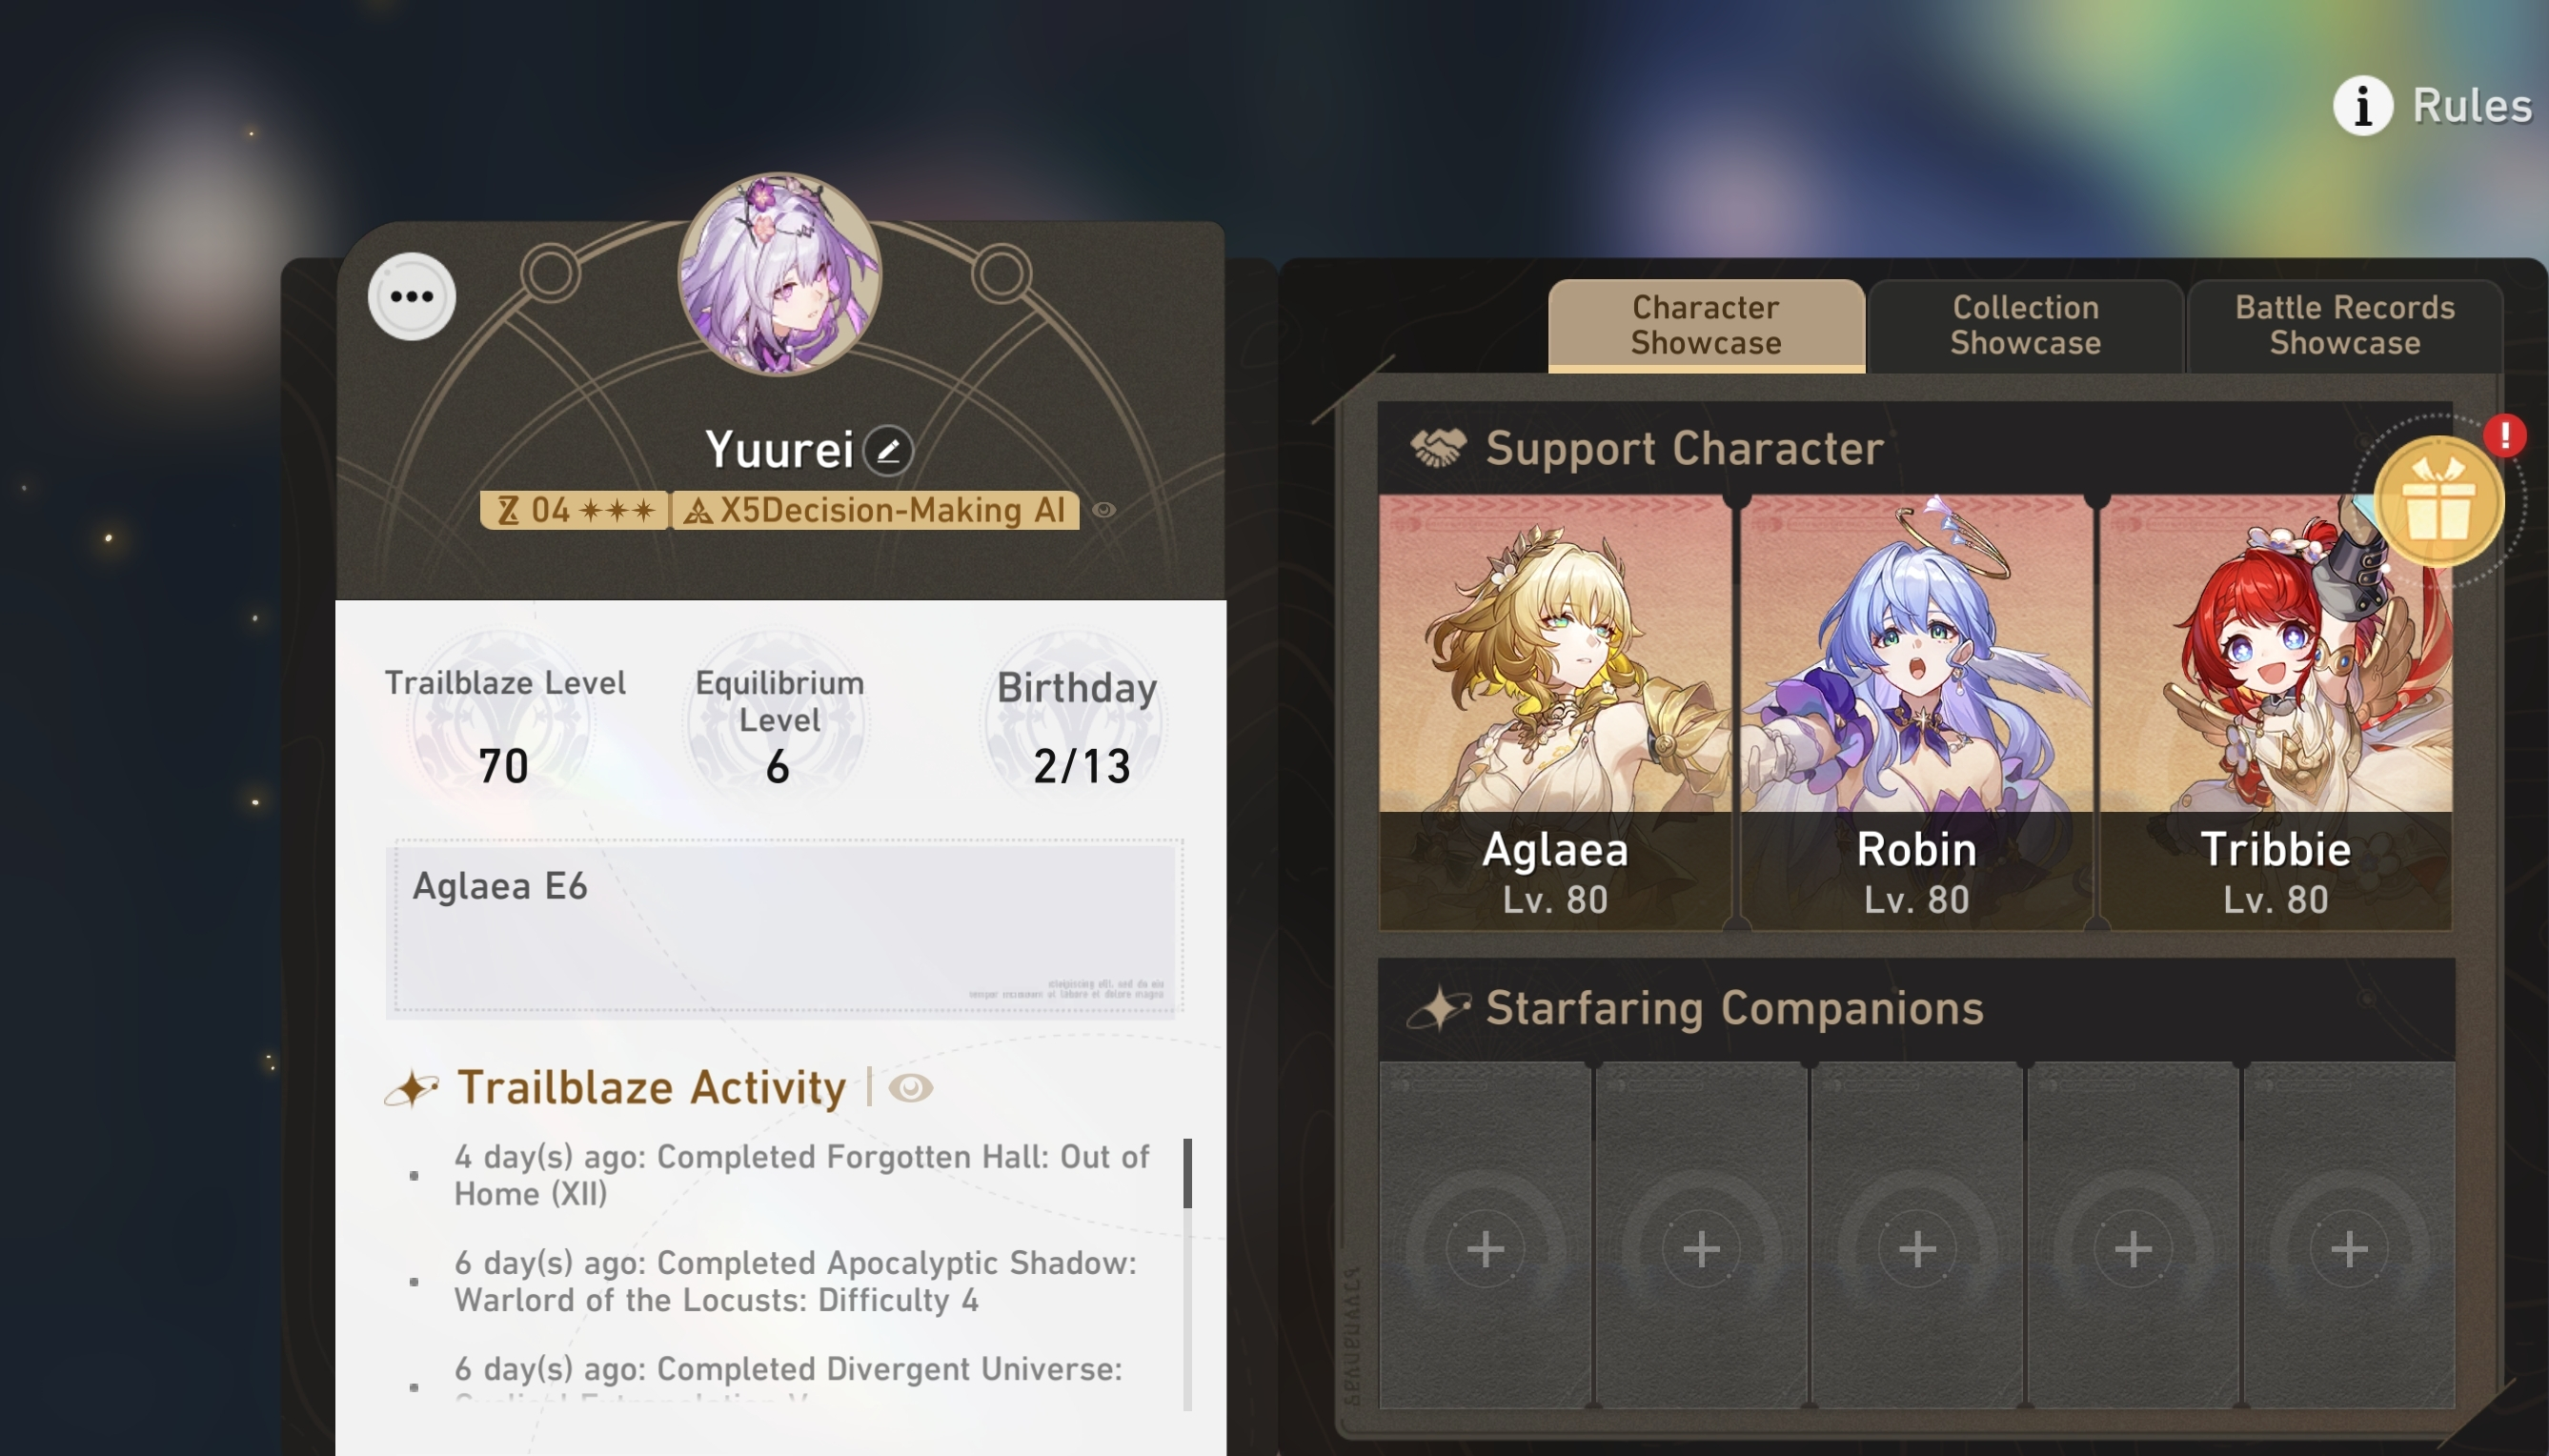
Task: Open the Rules info icon
Action: 2363,105
